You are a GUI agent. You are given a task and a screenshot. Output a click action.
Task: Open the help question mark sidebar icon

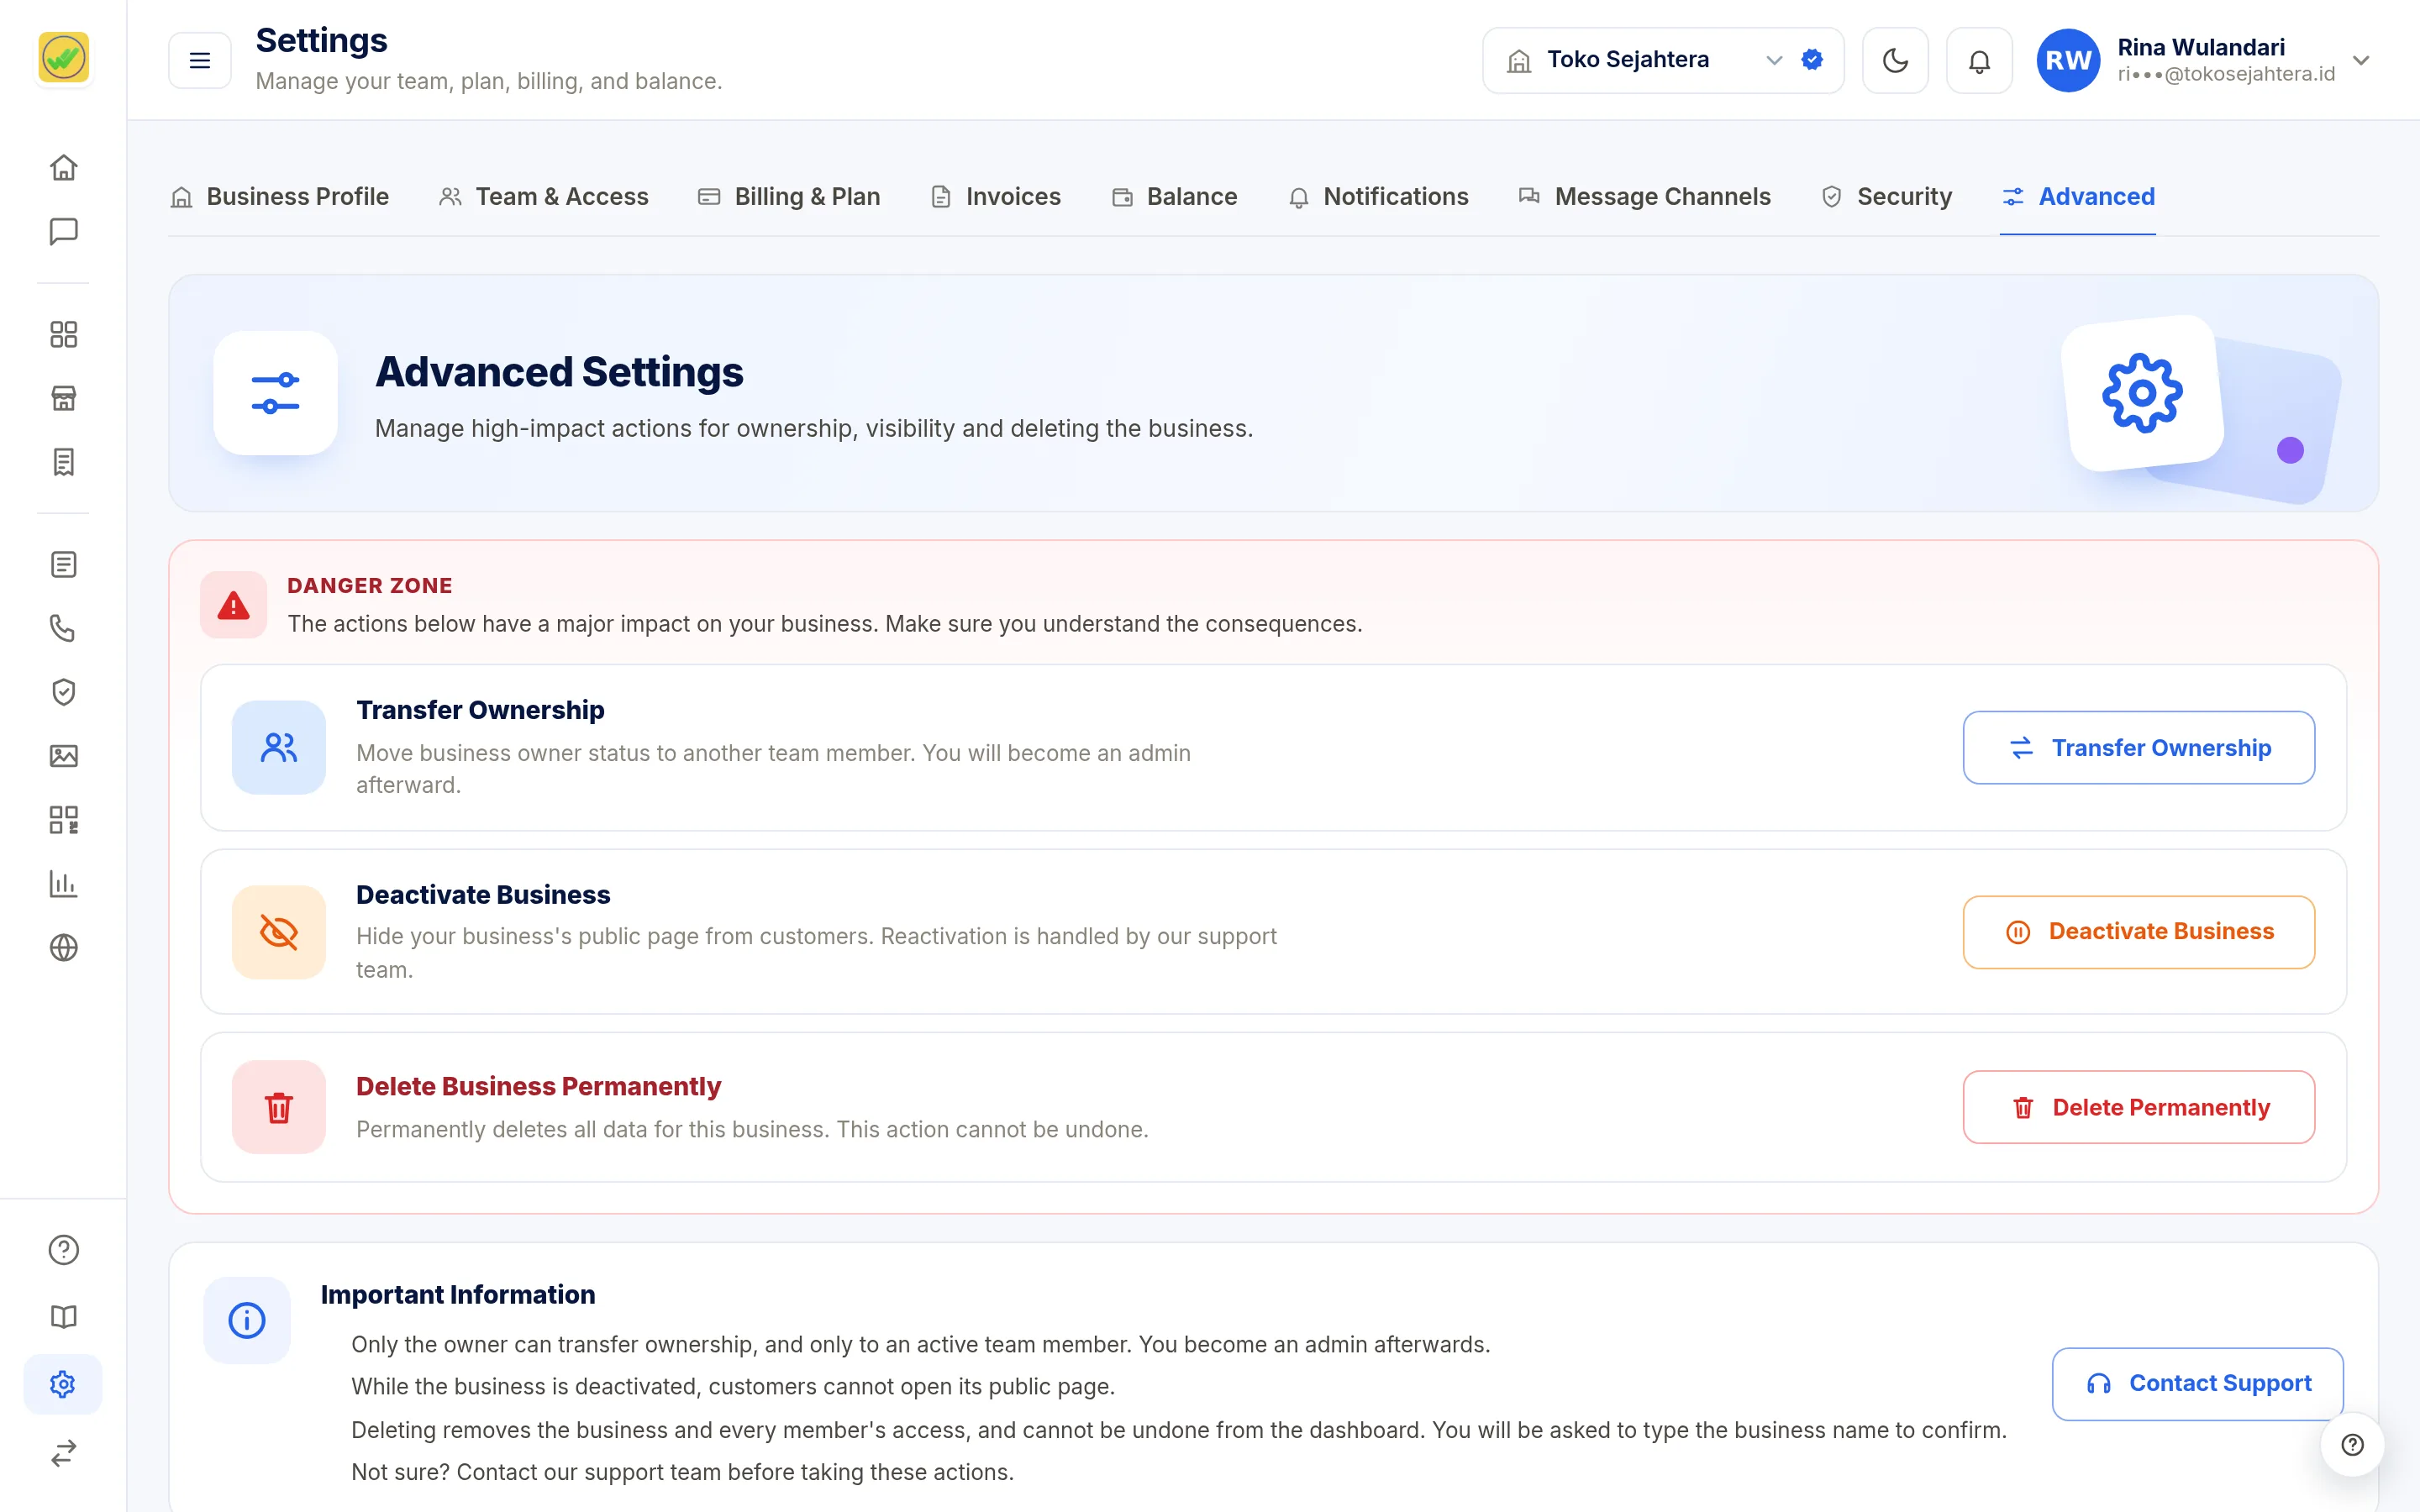pos(63,1250)
